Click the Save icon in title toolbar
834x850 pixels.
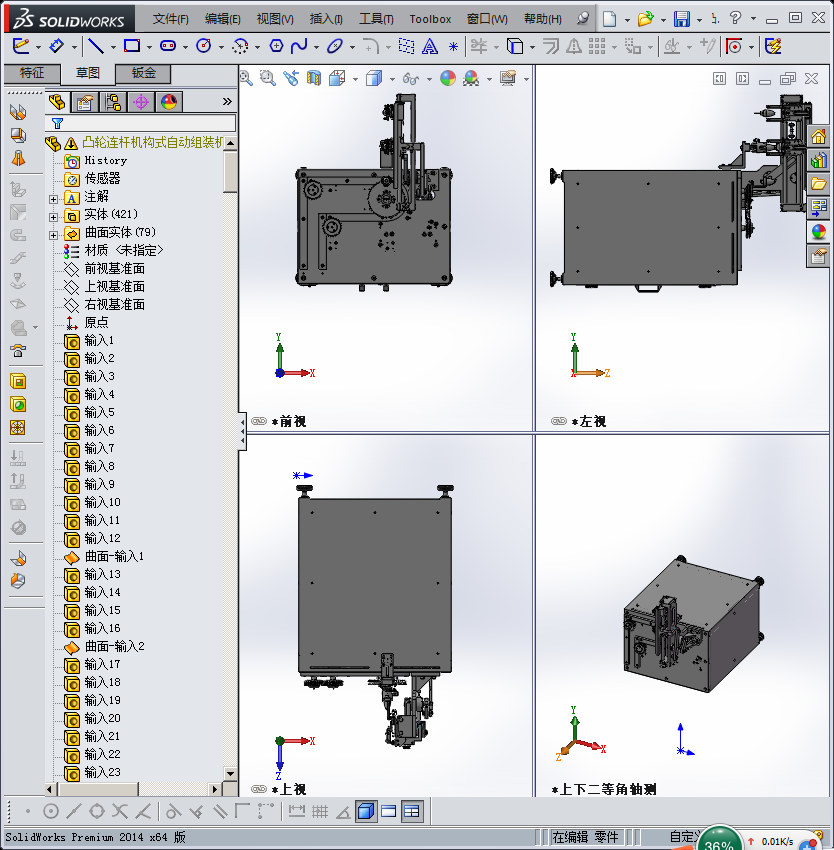coord(682,19)
